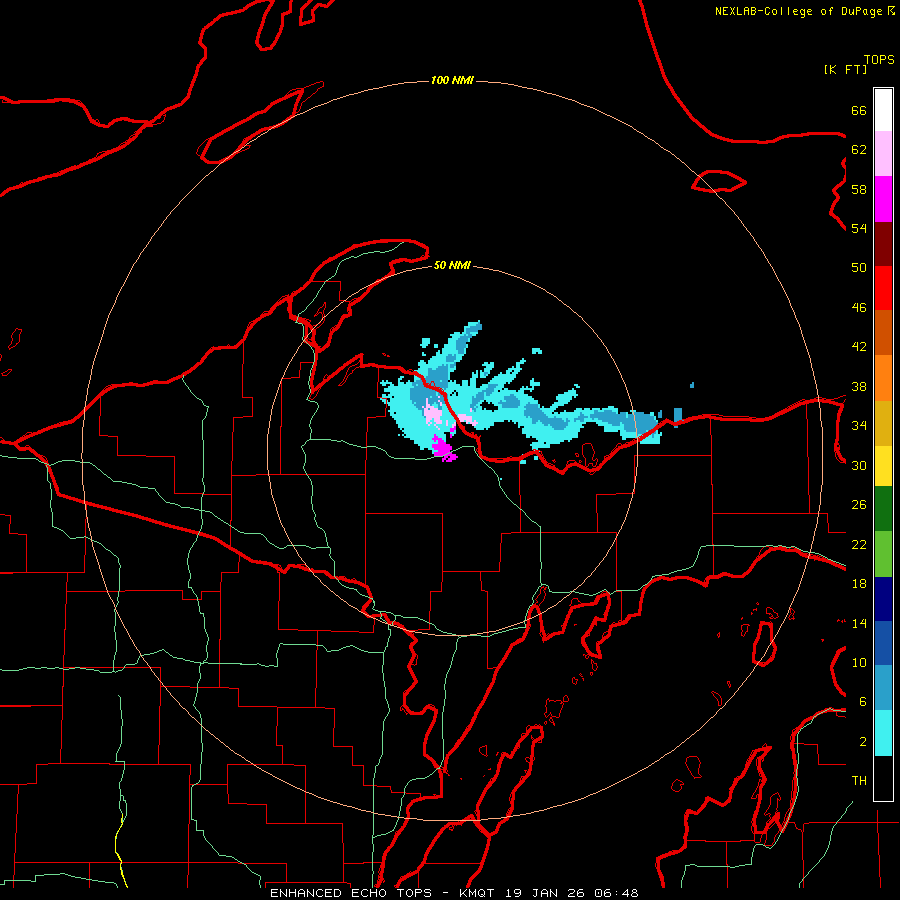Viewport: 900px width, 900px height.
Task: Click the cyan swatch between 2 and 6
Action: (x=883, y=733)
